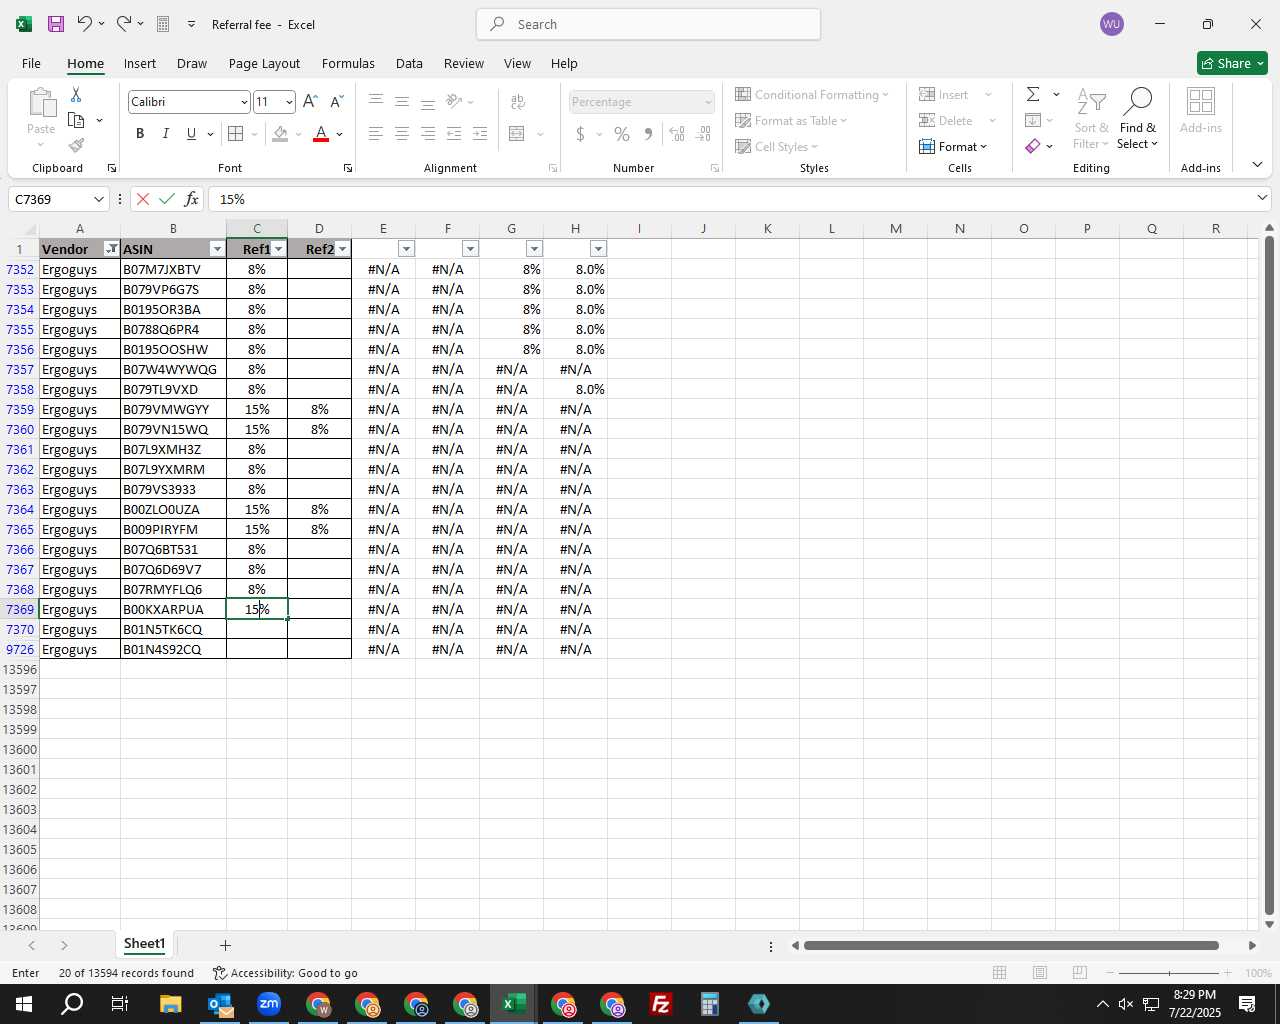Cancel entry with formula bar X
Viewport: 1280px width, 1024px height.
pyautogui.click(x=143, y=199)
